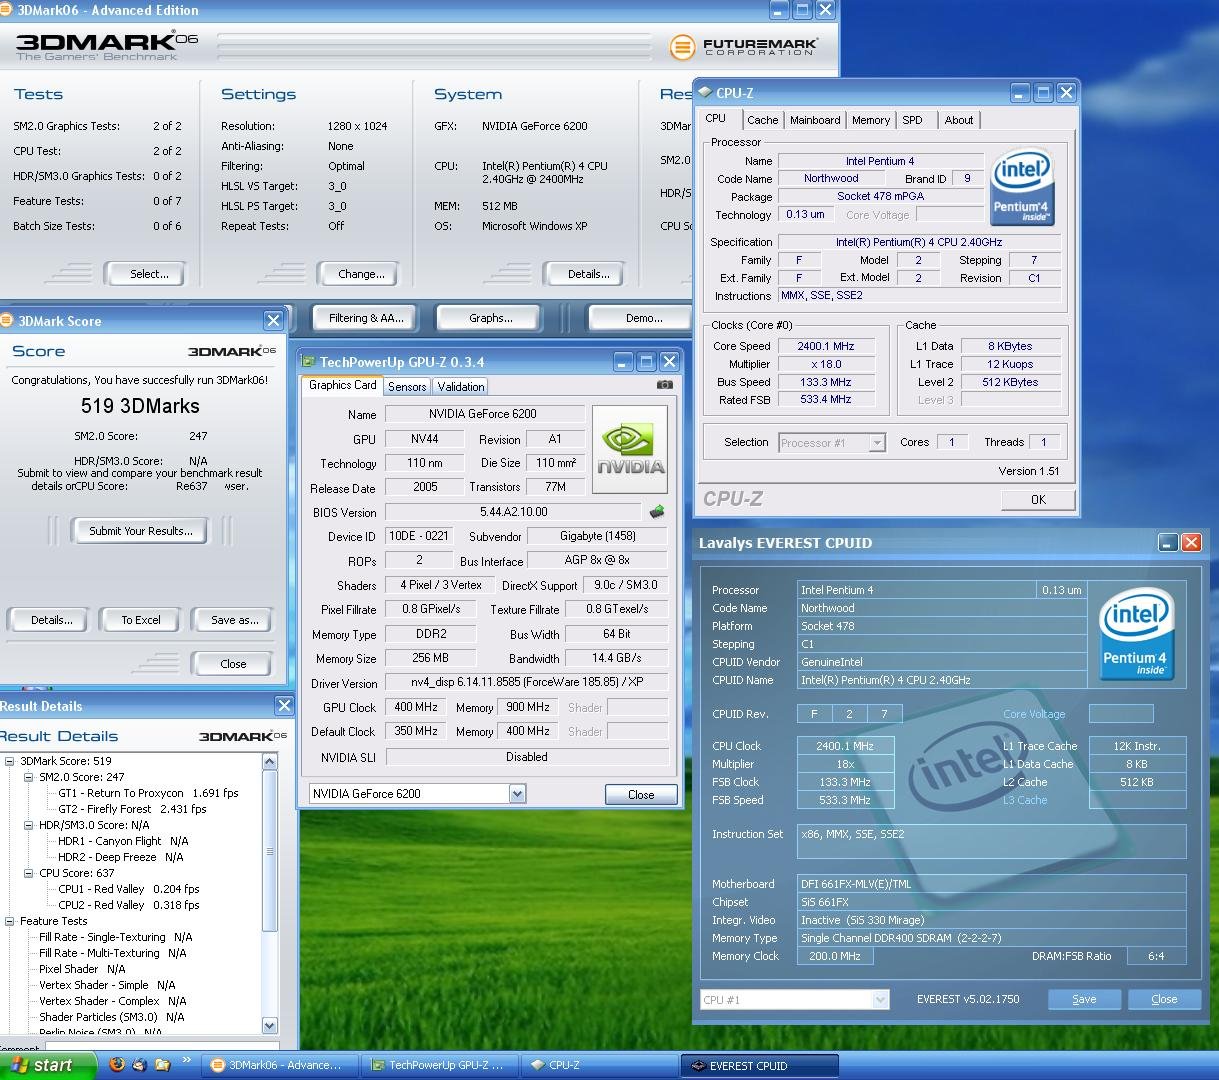Open the Processor #1 selection dropdown in CPU-Z
Image resolution: width=1219 pixels, height=1080 pixels.
[x=877, y=443]
